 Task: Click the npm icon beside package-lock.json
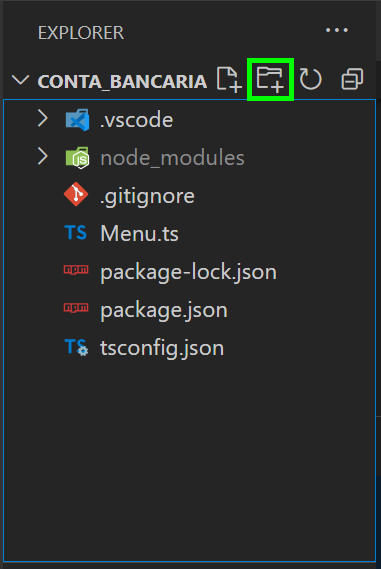point(76,270)
